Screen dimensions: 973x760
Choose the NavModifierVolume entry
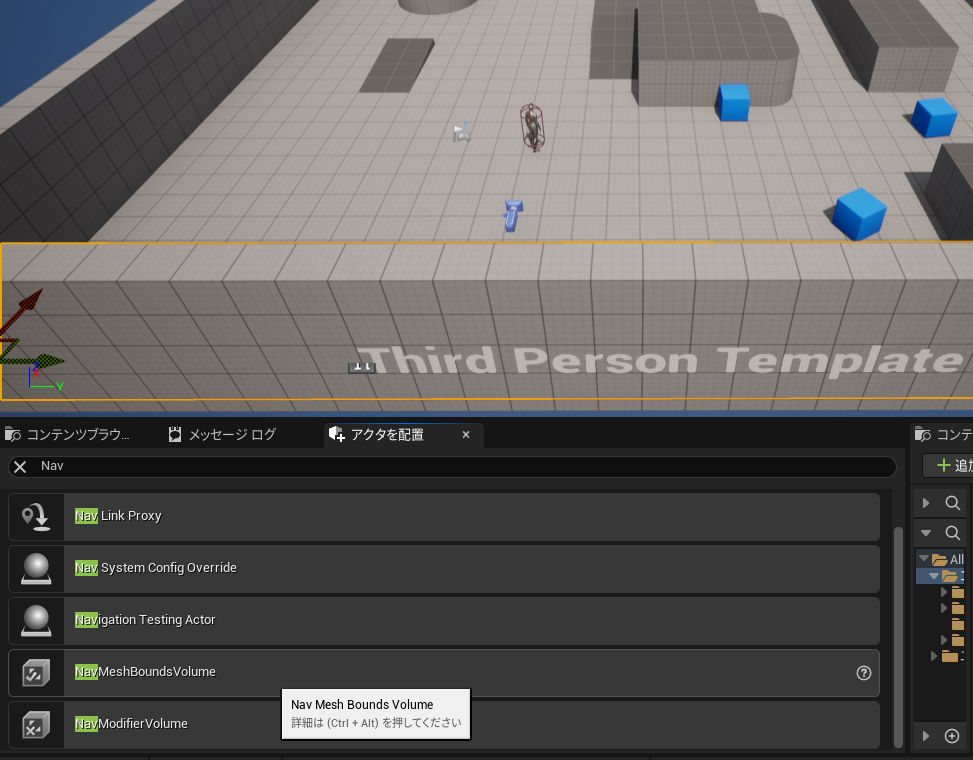click(444, 725)
